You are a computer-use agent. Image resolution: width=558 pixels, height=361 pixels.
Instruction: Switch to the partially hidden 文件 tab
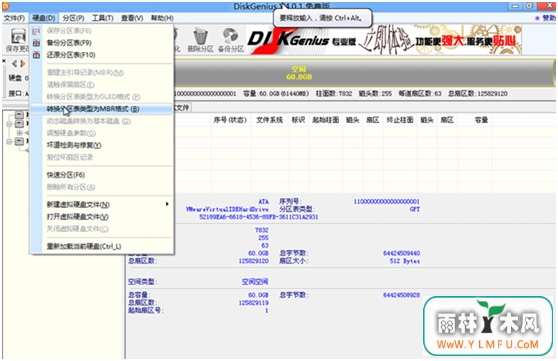(x=182, y=108)
